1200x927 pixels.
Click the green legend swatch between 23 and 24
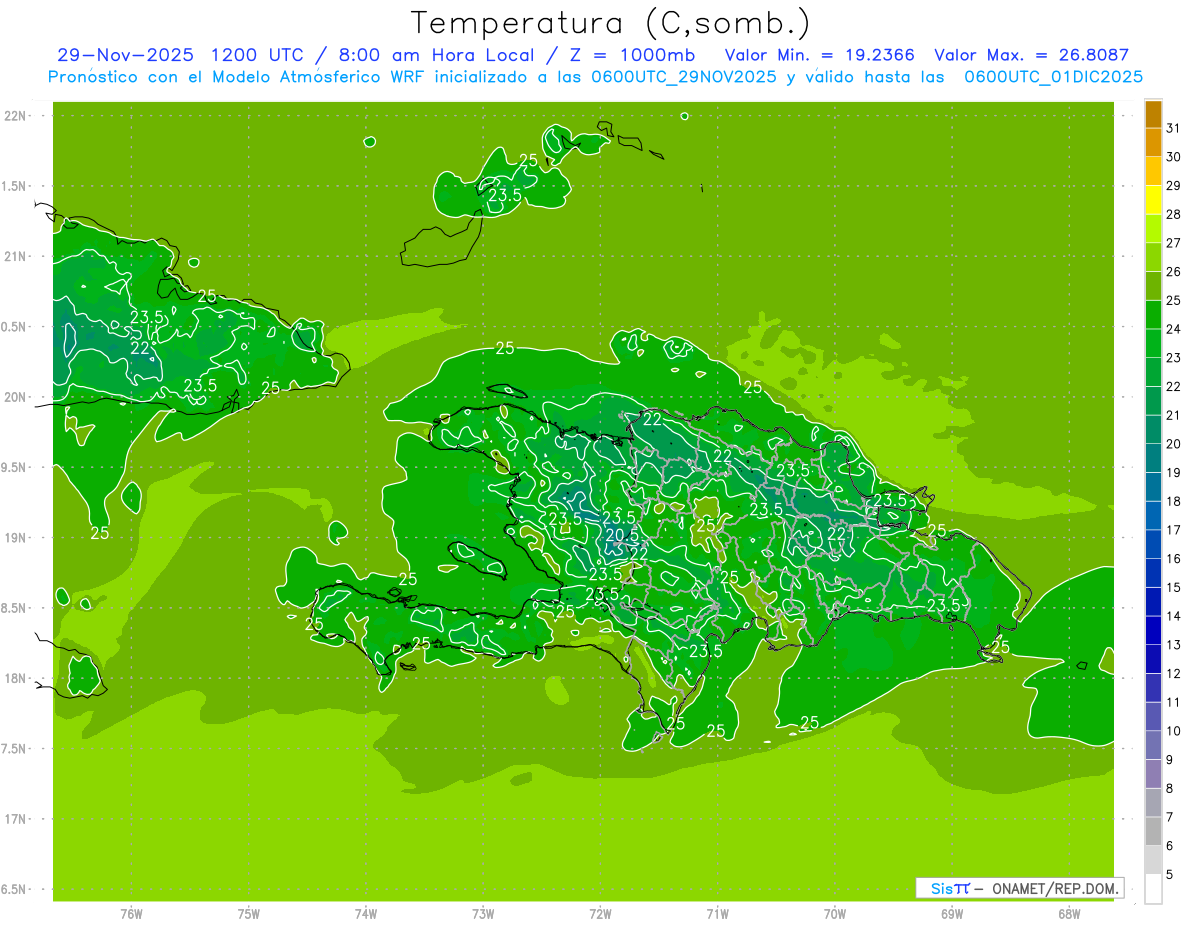coord(1153,344)
